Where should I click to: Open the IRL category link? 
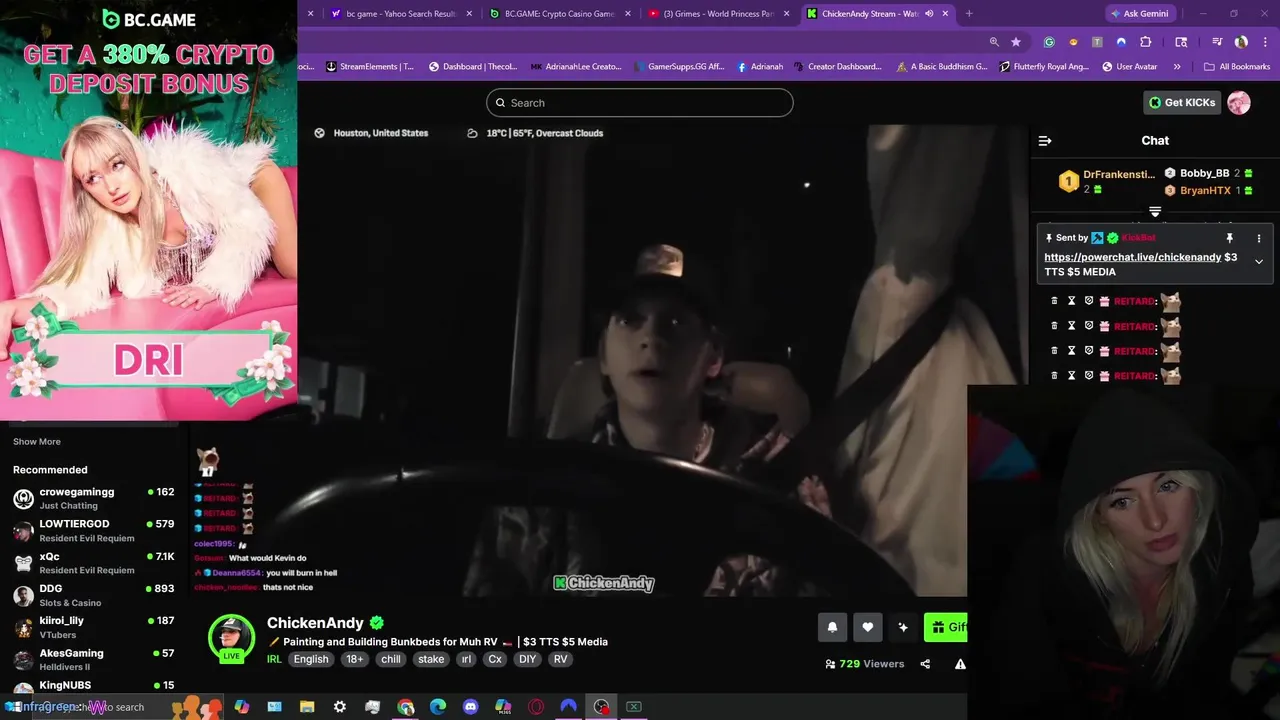[x=274, y=659]
